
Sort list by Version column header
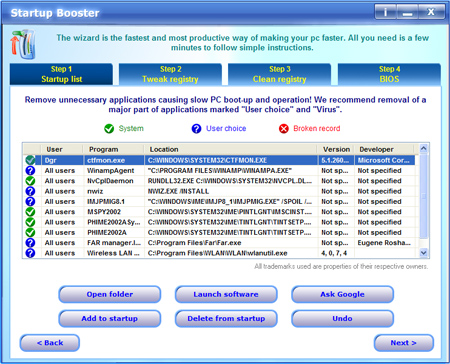[x=336, y=149]
